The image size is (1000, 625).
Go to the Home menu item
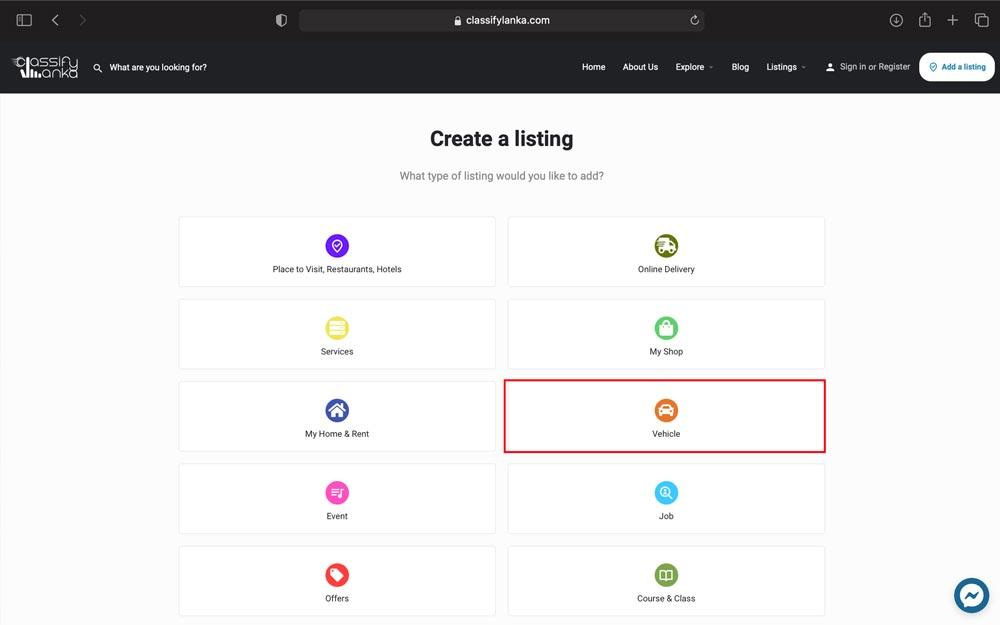593,67
